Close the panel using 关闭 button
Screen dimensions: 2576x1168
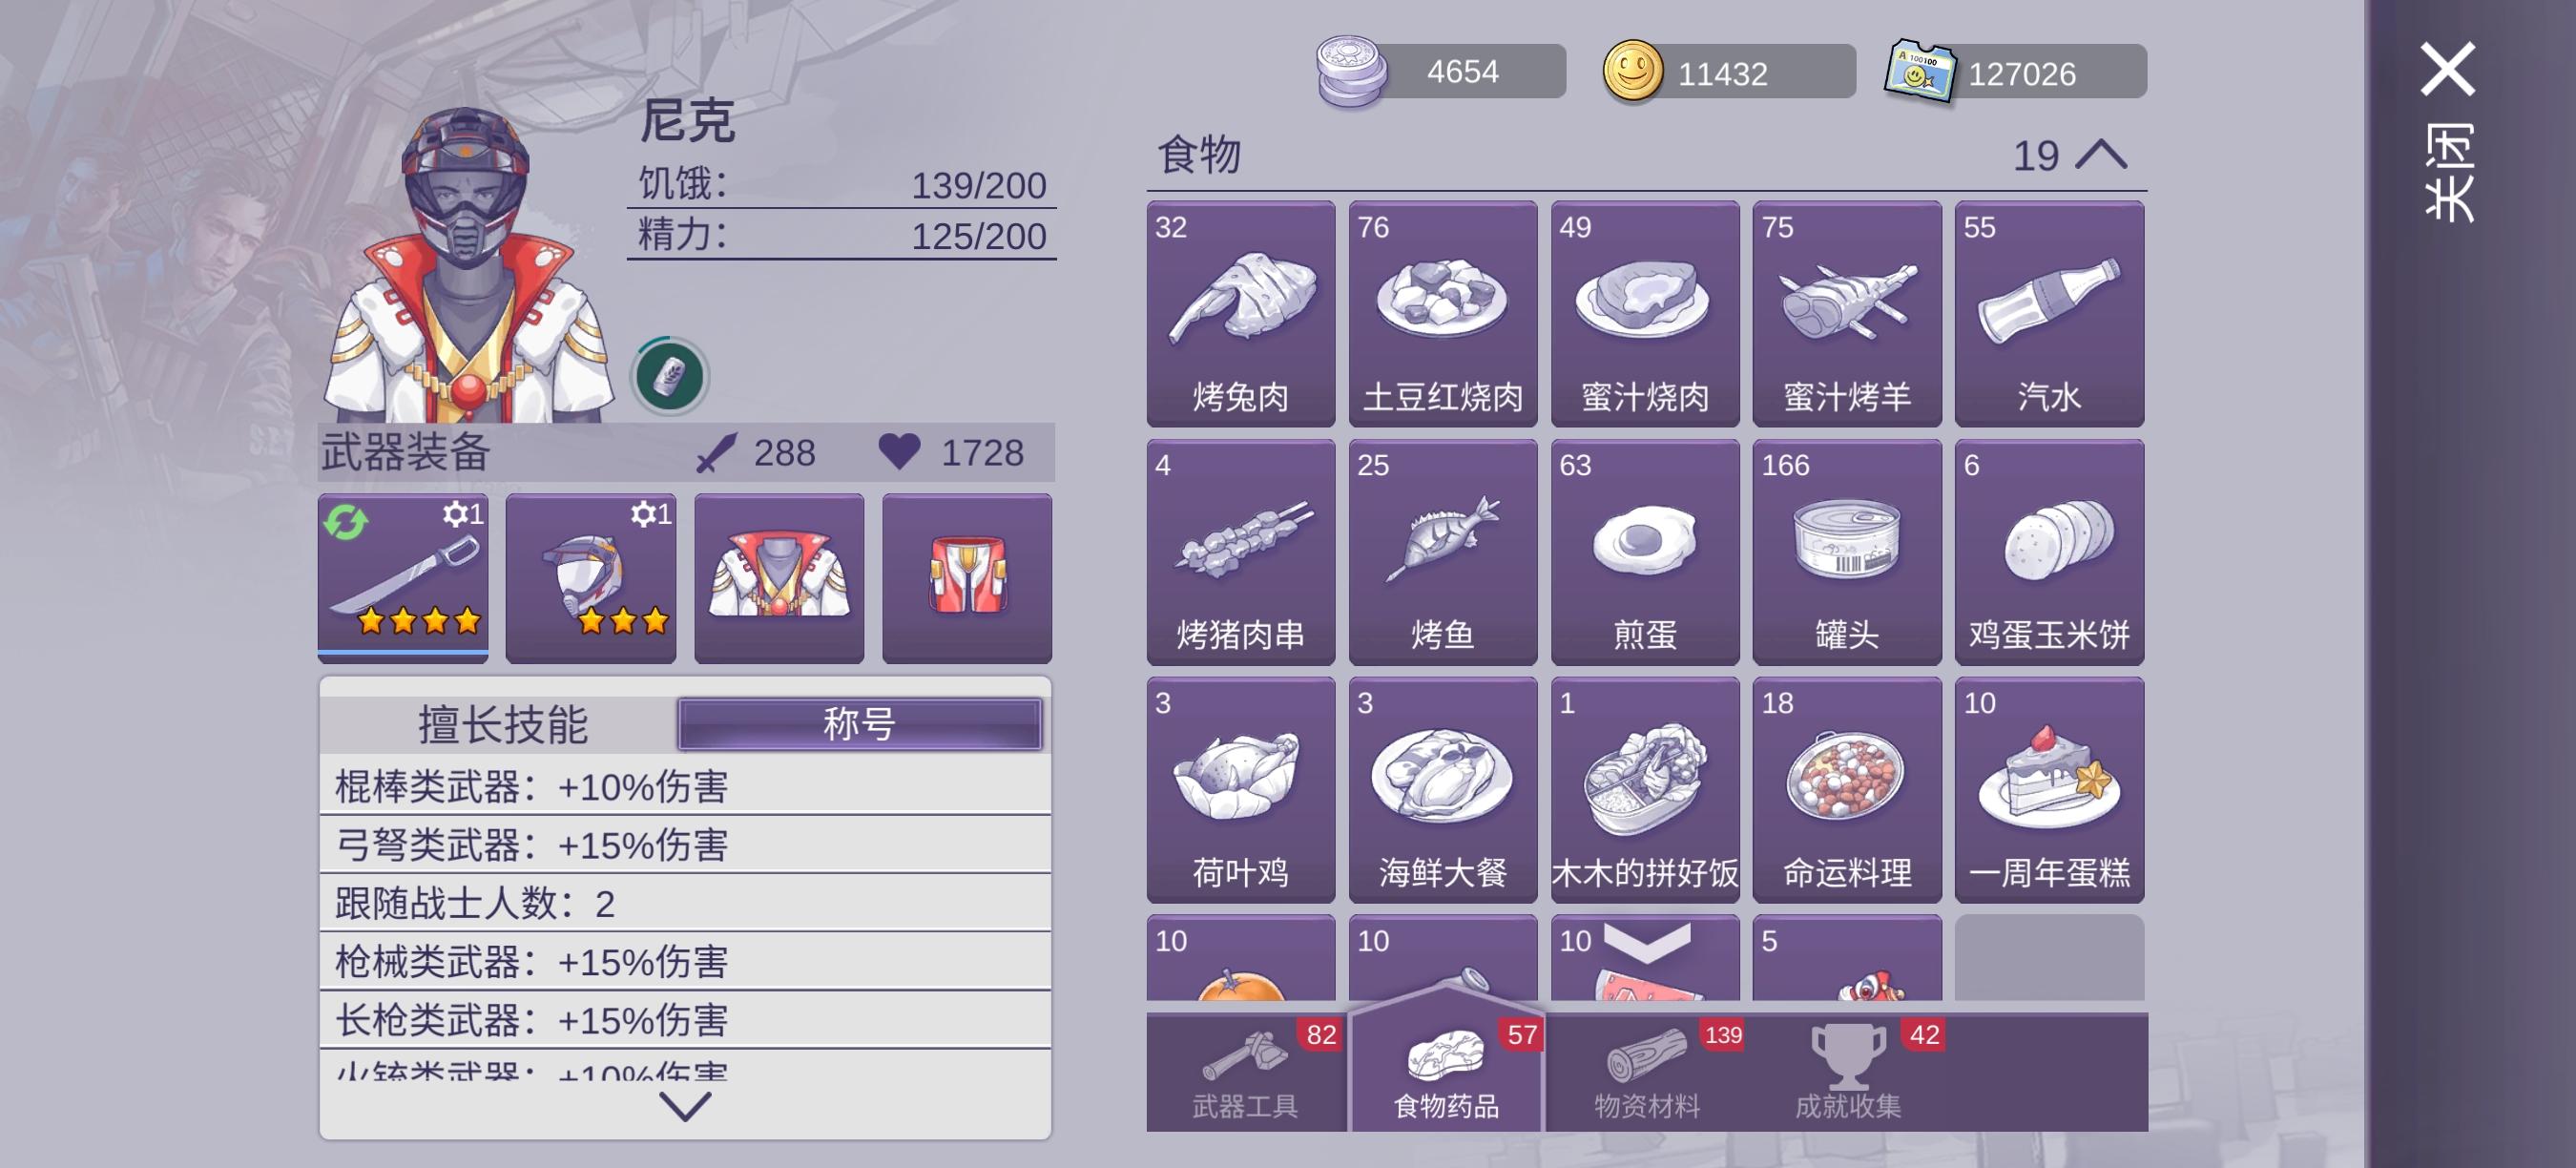2448,130
